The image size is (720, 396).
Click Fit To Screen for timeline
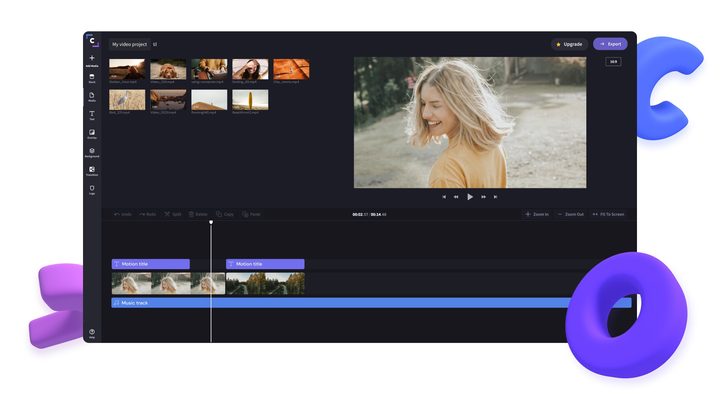coord(608,215)
